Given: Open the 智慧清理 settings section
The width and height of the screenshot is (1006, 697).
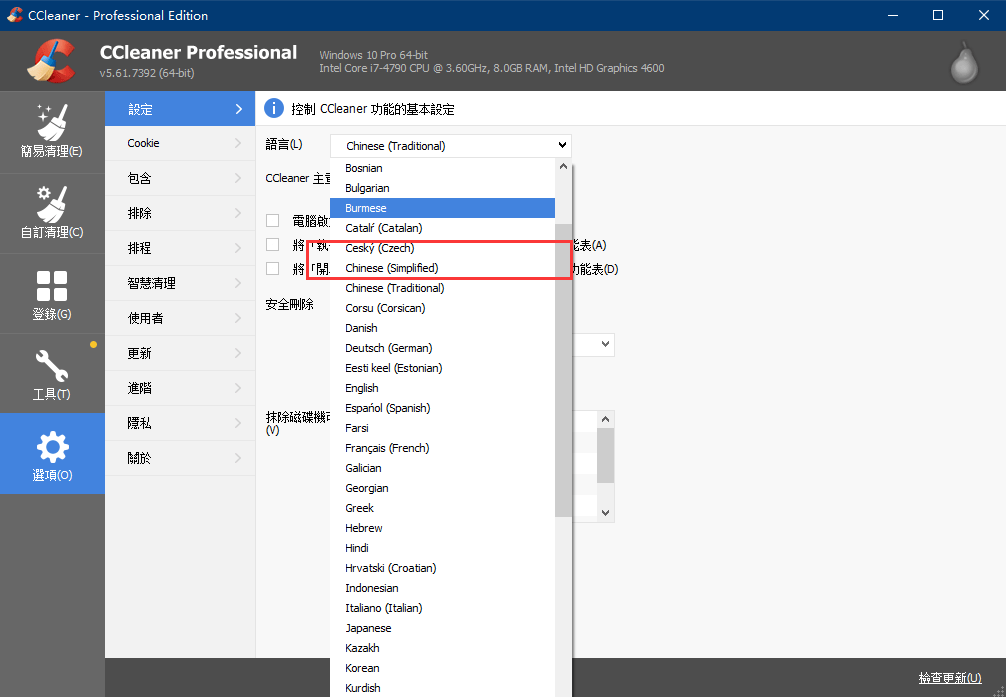Looking at the screenshot, I should tap(180, 283).
